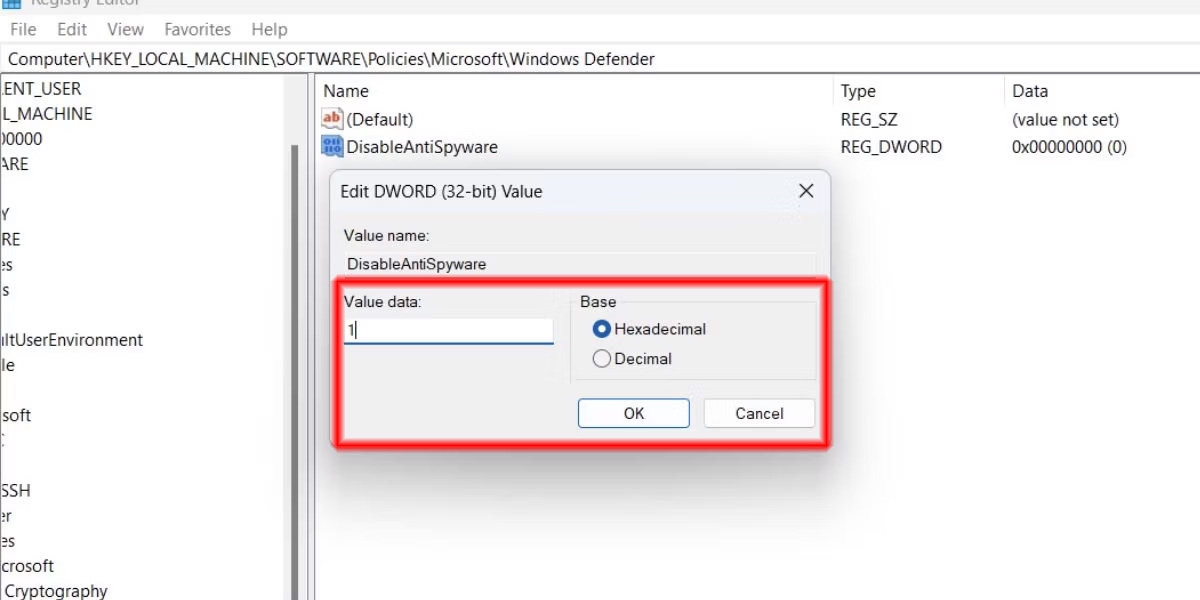Click the REG_DWORD icon beside DisableAntiSpyware

[x=331, y=146]
